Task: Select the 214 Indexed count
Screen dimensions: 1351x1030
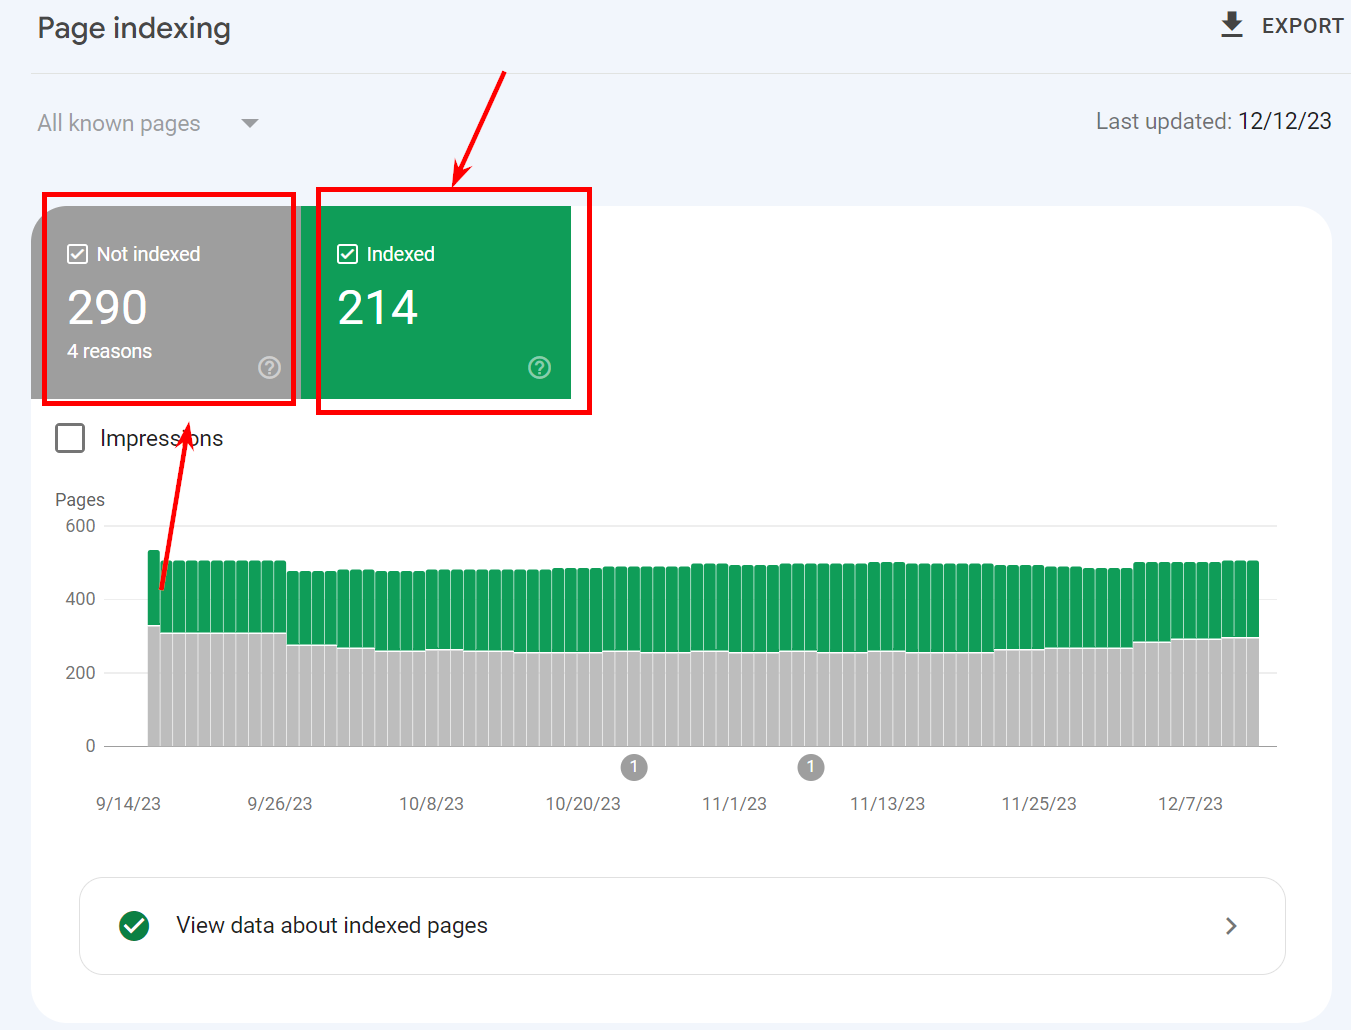Action: coord(377,307)
